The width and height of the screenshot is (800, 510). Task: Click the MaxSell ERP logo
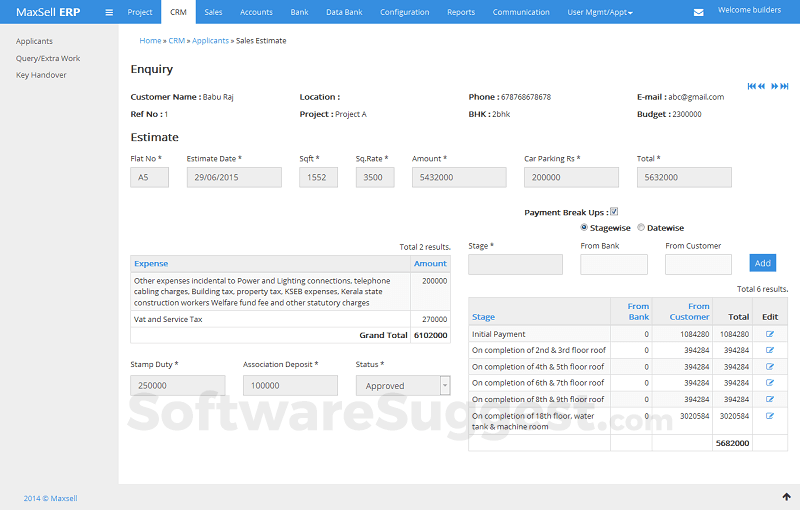pyautogui.click(x=48, y=12)
